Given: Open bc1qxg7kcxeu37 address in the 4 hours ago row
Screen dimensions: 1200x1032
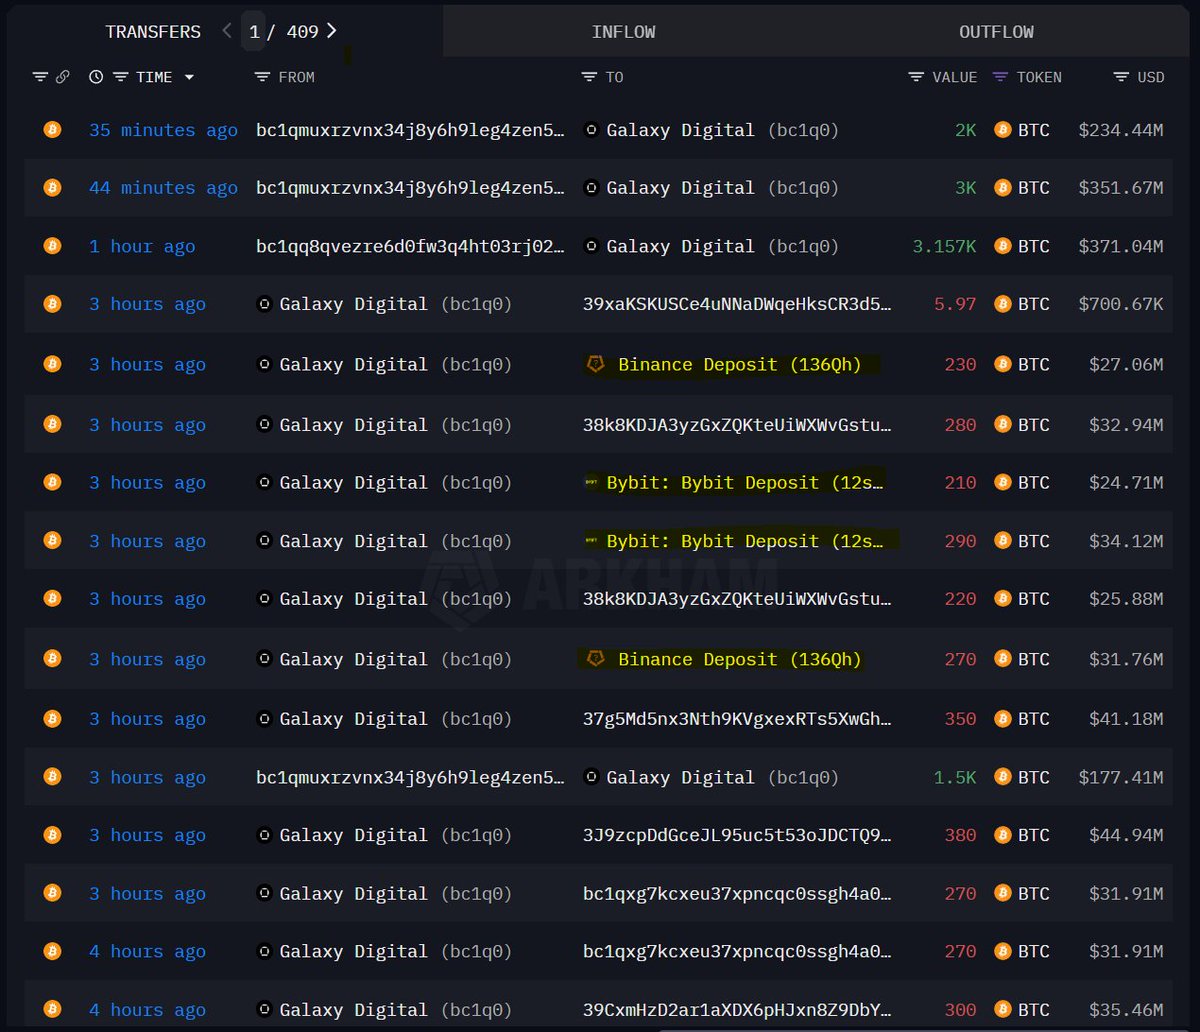Looking at the screenshot, I should coord(737,951).
